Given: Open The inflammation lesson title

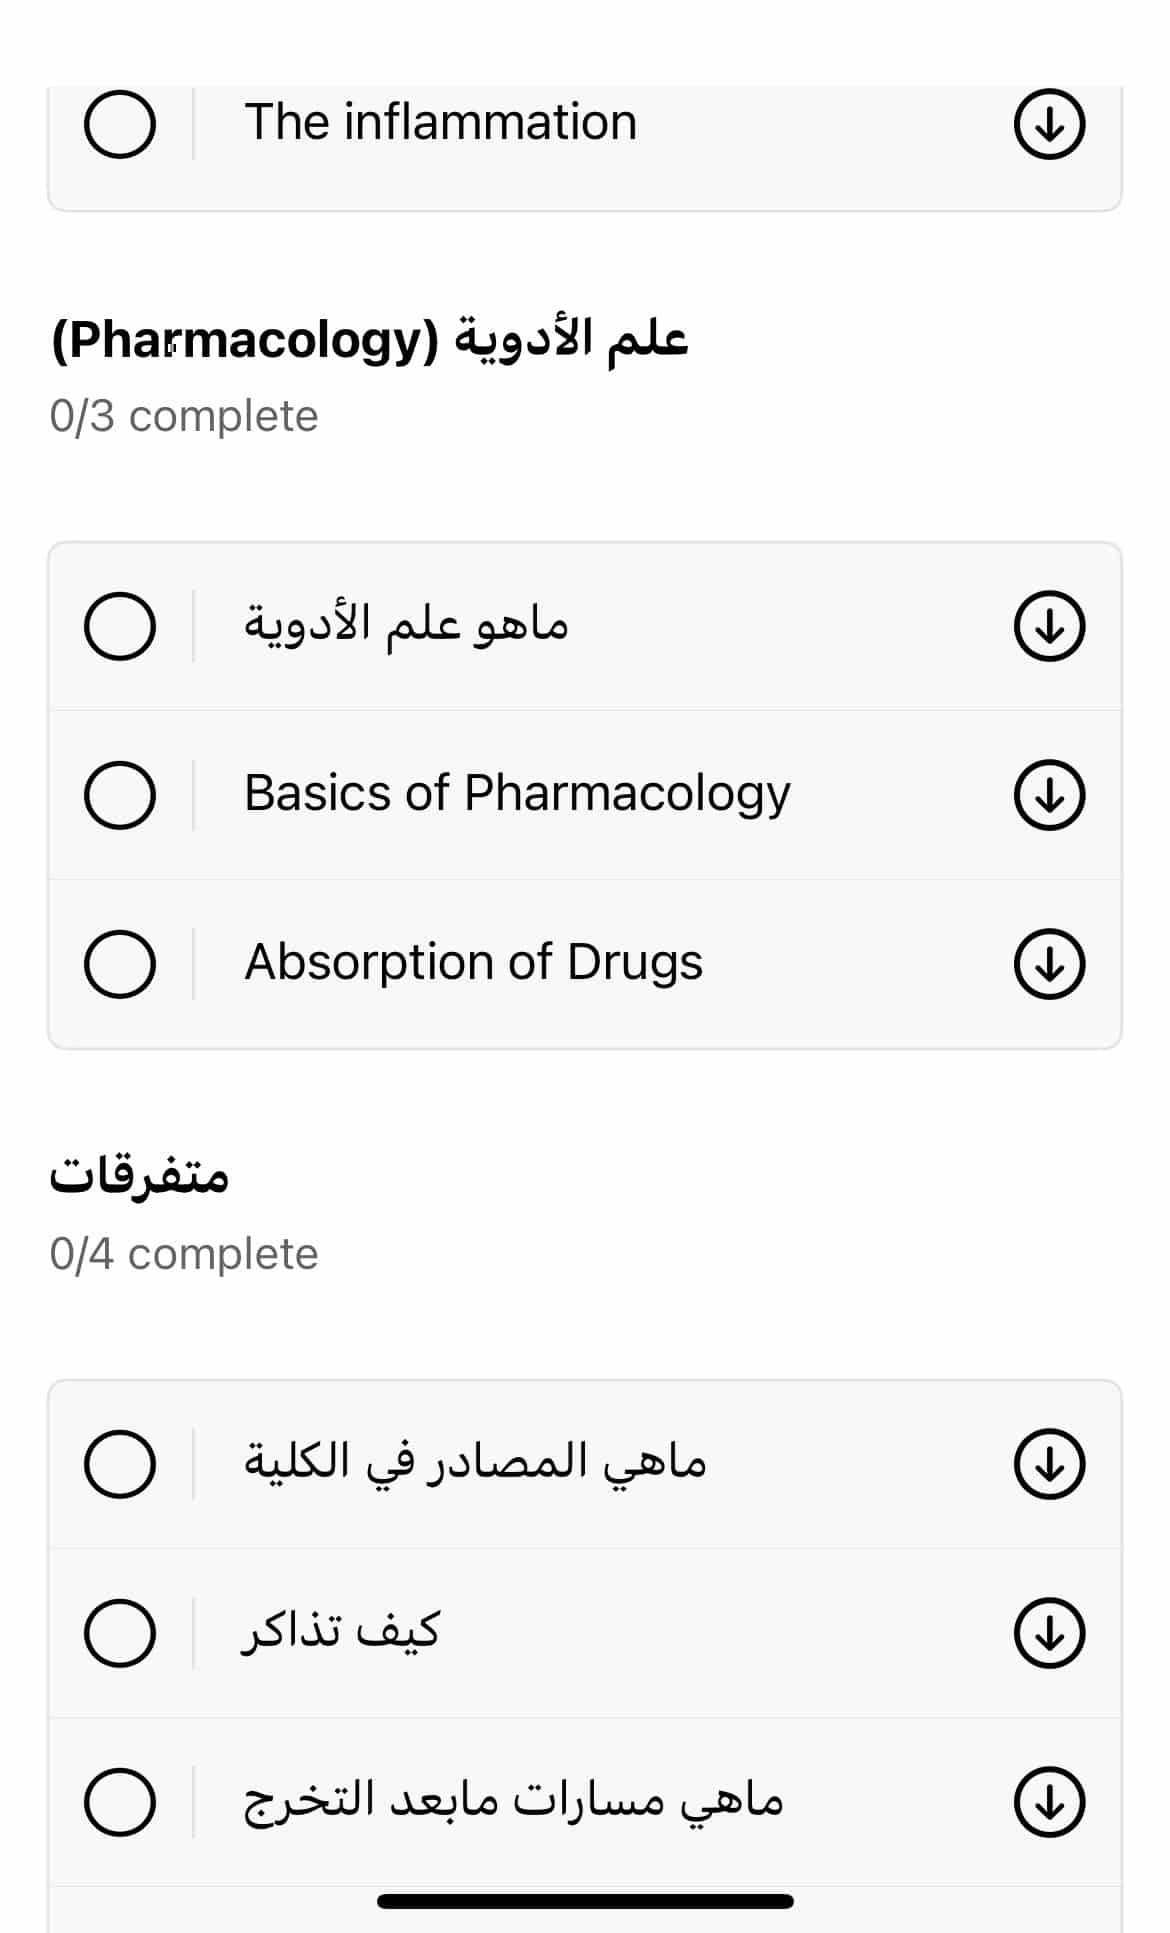Looking at the screenshot, I should point(440,122).
